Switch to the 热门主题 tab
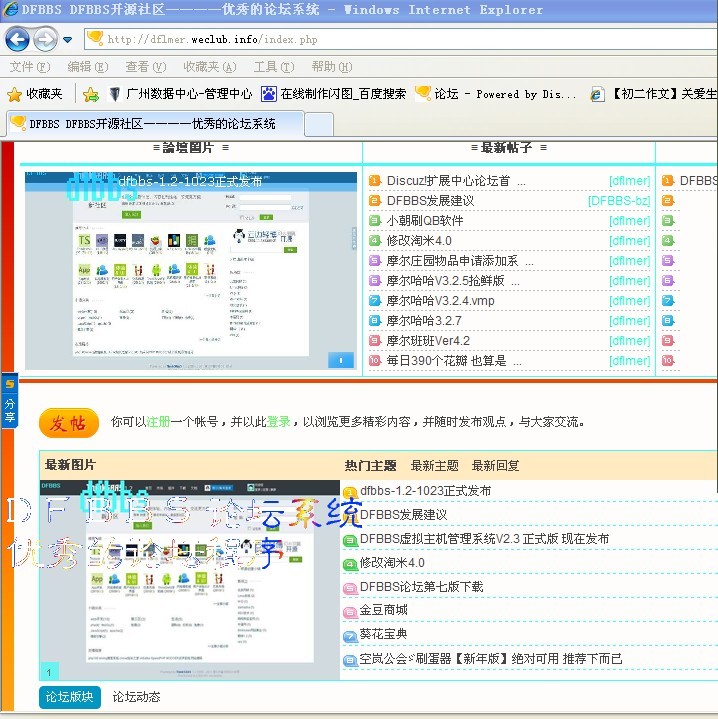The width and height of the screenshot is (718, 719). click(370, 466)
